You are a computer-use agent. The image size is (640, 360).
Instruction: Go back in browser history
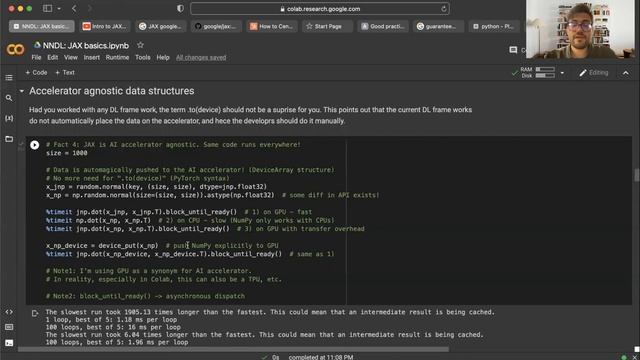pyautogui.click(x=74, y=8)
